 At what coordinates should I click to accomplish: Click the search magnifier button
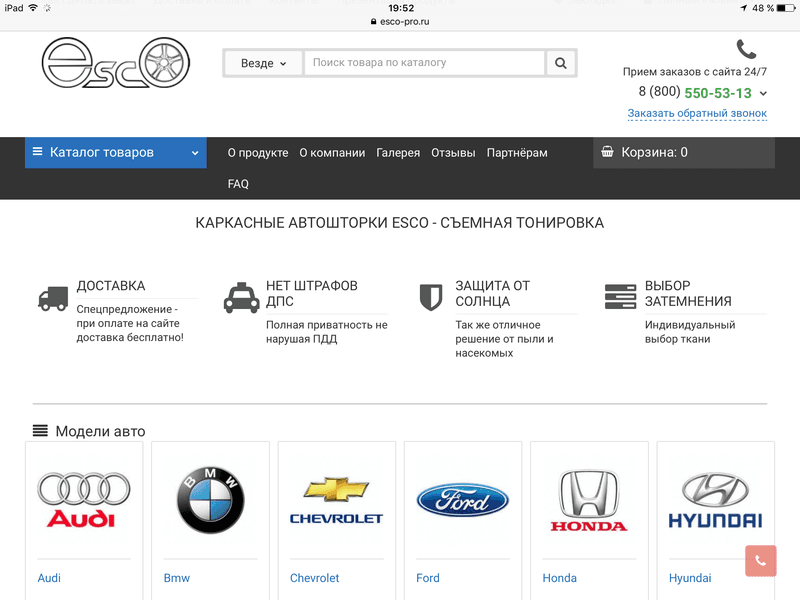[x=561, y=63]
